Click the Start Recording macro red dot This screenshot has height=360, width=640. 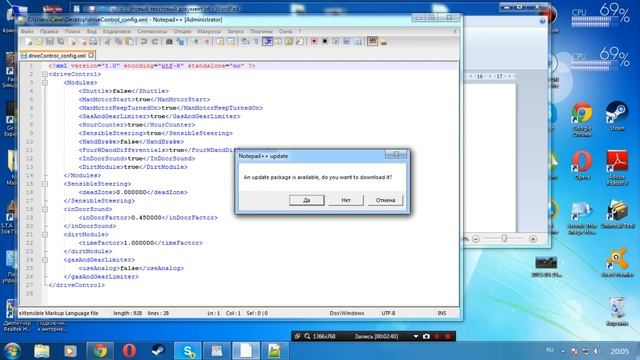pos(314,42)
